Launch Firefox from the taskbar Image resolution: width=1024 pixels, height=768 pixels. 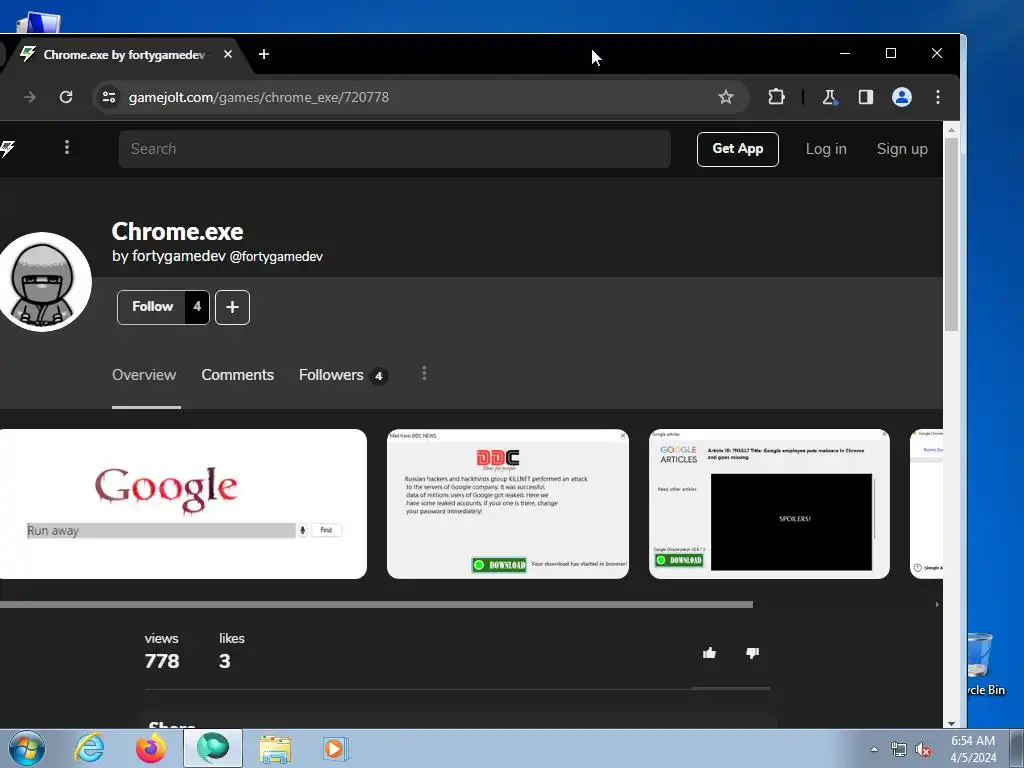150,748
